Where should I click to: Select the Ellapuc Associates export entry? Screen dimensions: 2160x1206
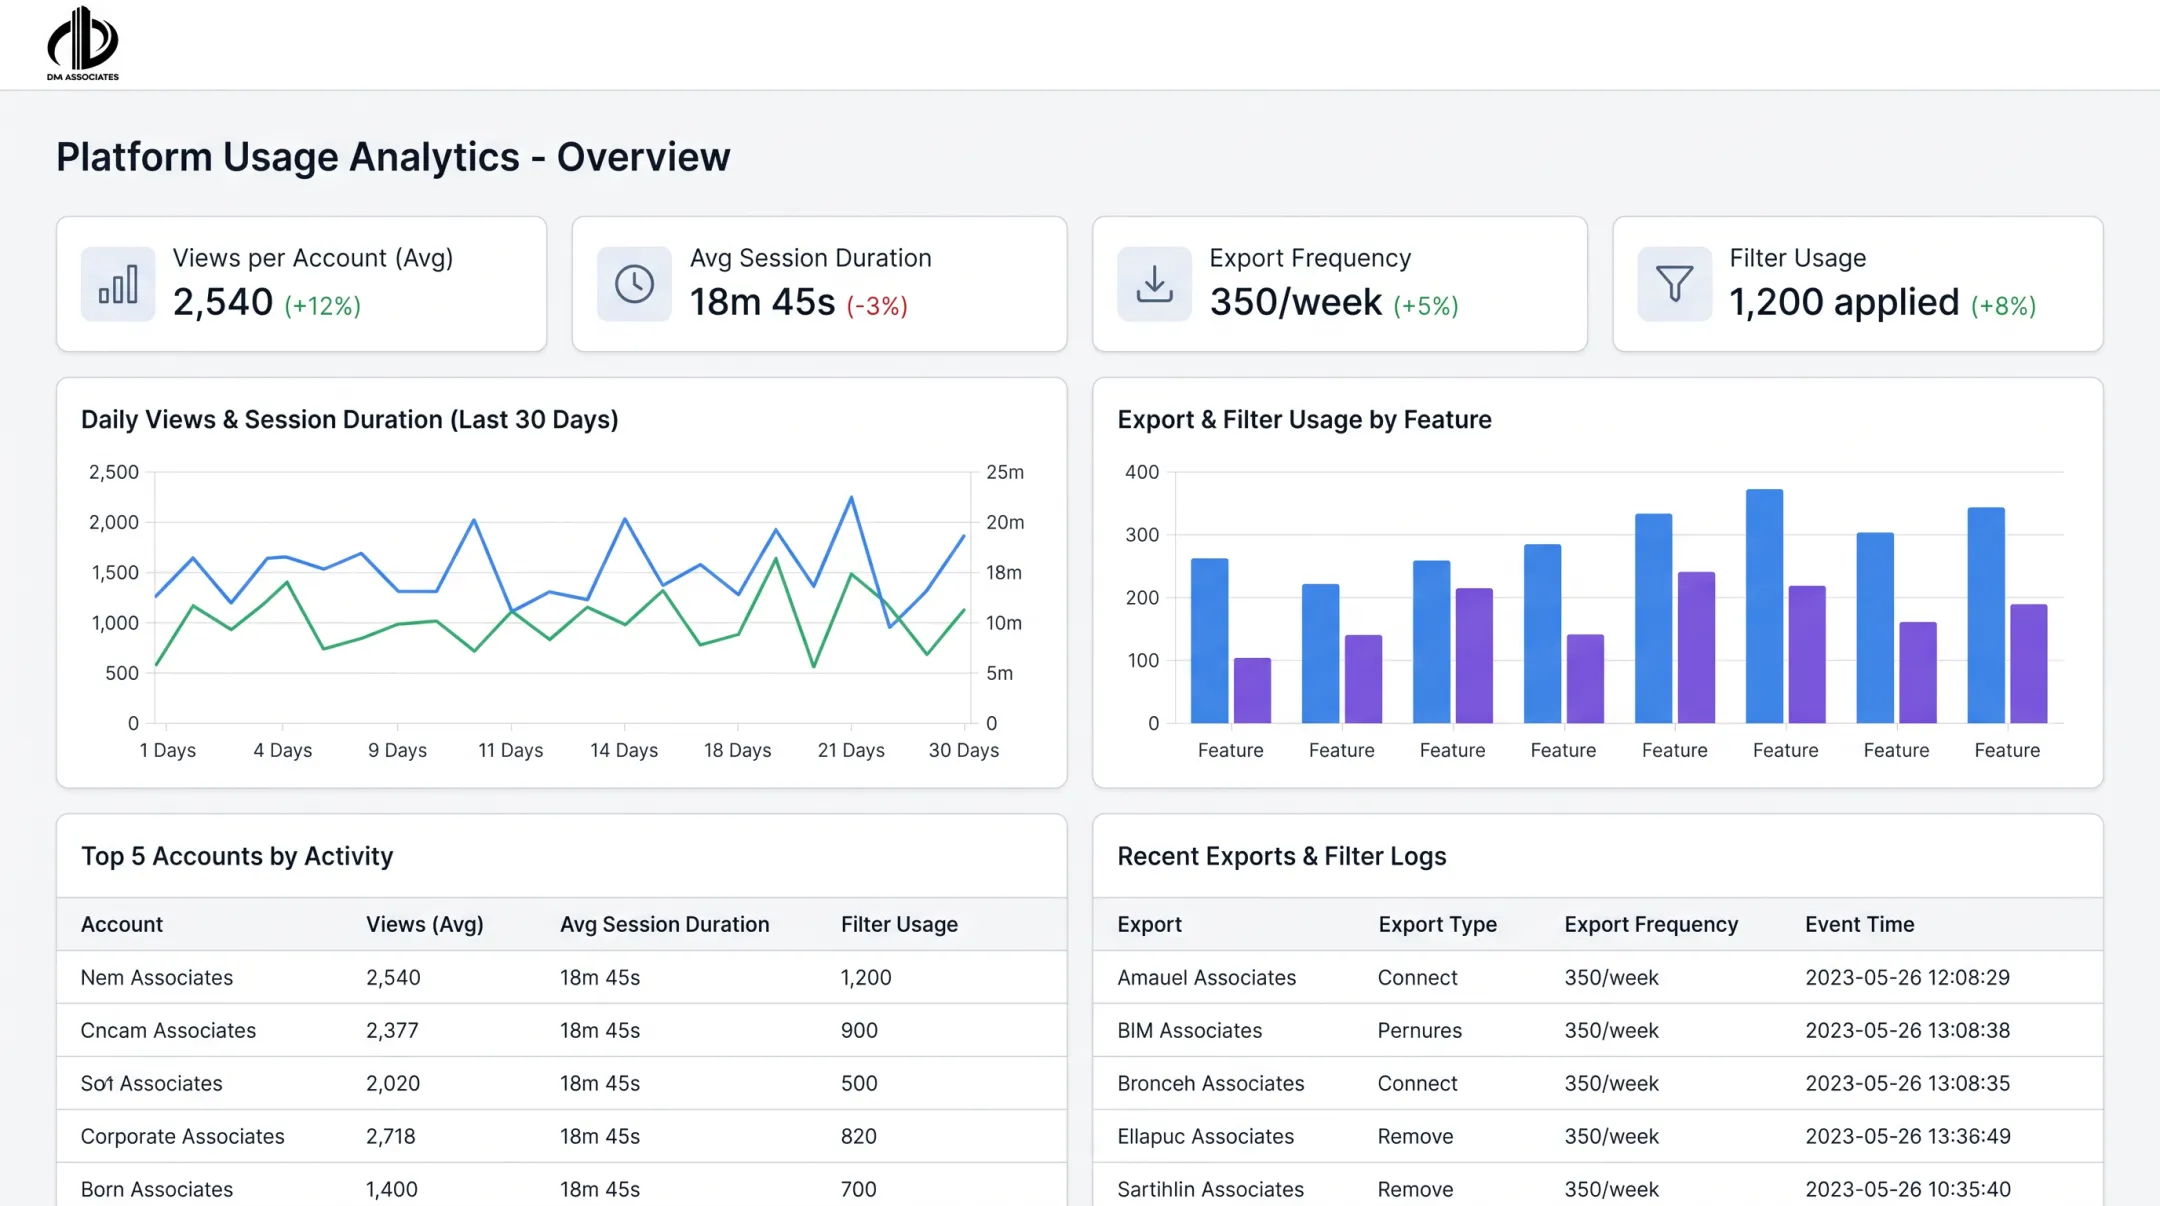[1205, 1136]
